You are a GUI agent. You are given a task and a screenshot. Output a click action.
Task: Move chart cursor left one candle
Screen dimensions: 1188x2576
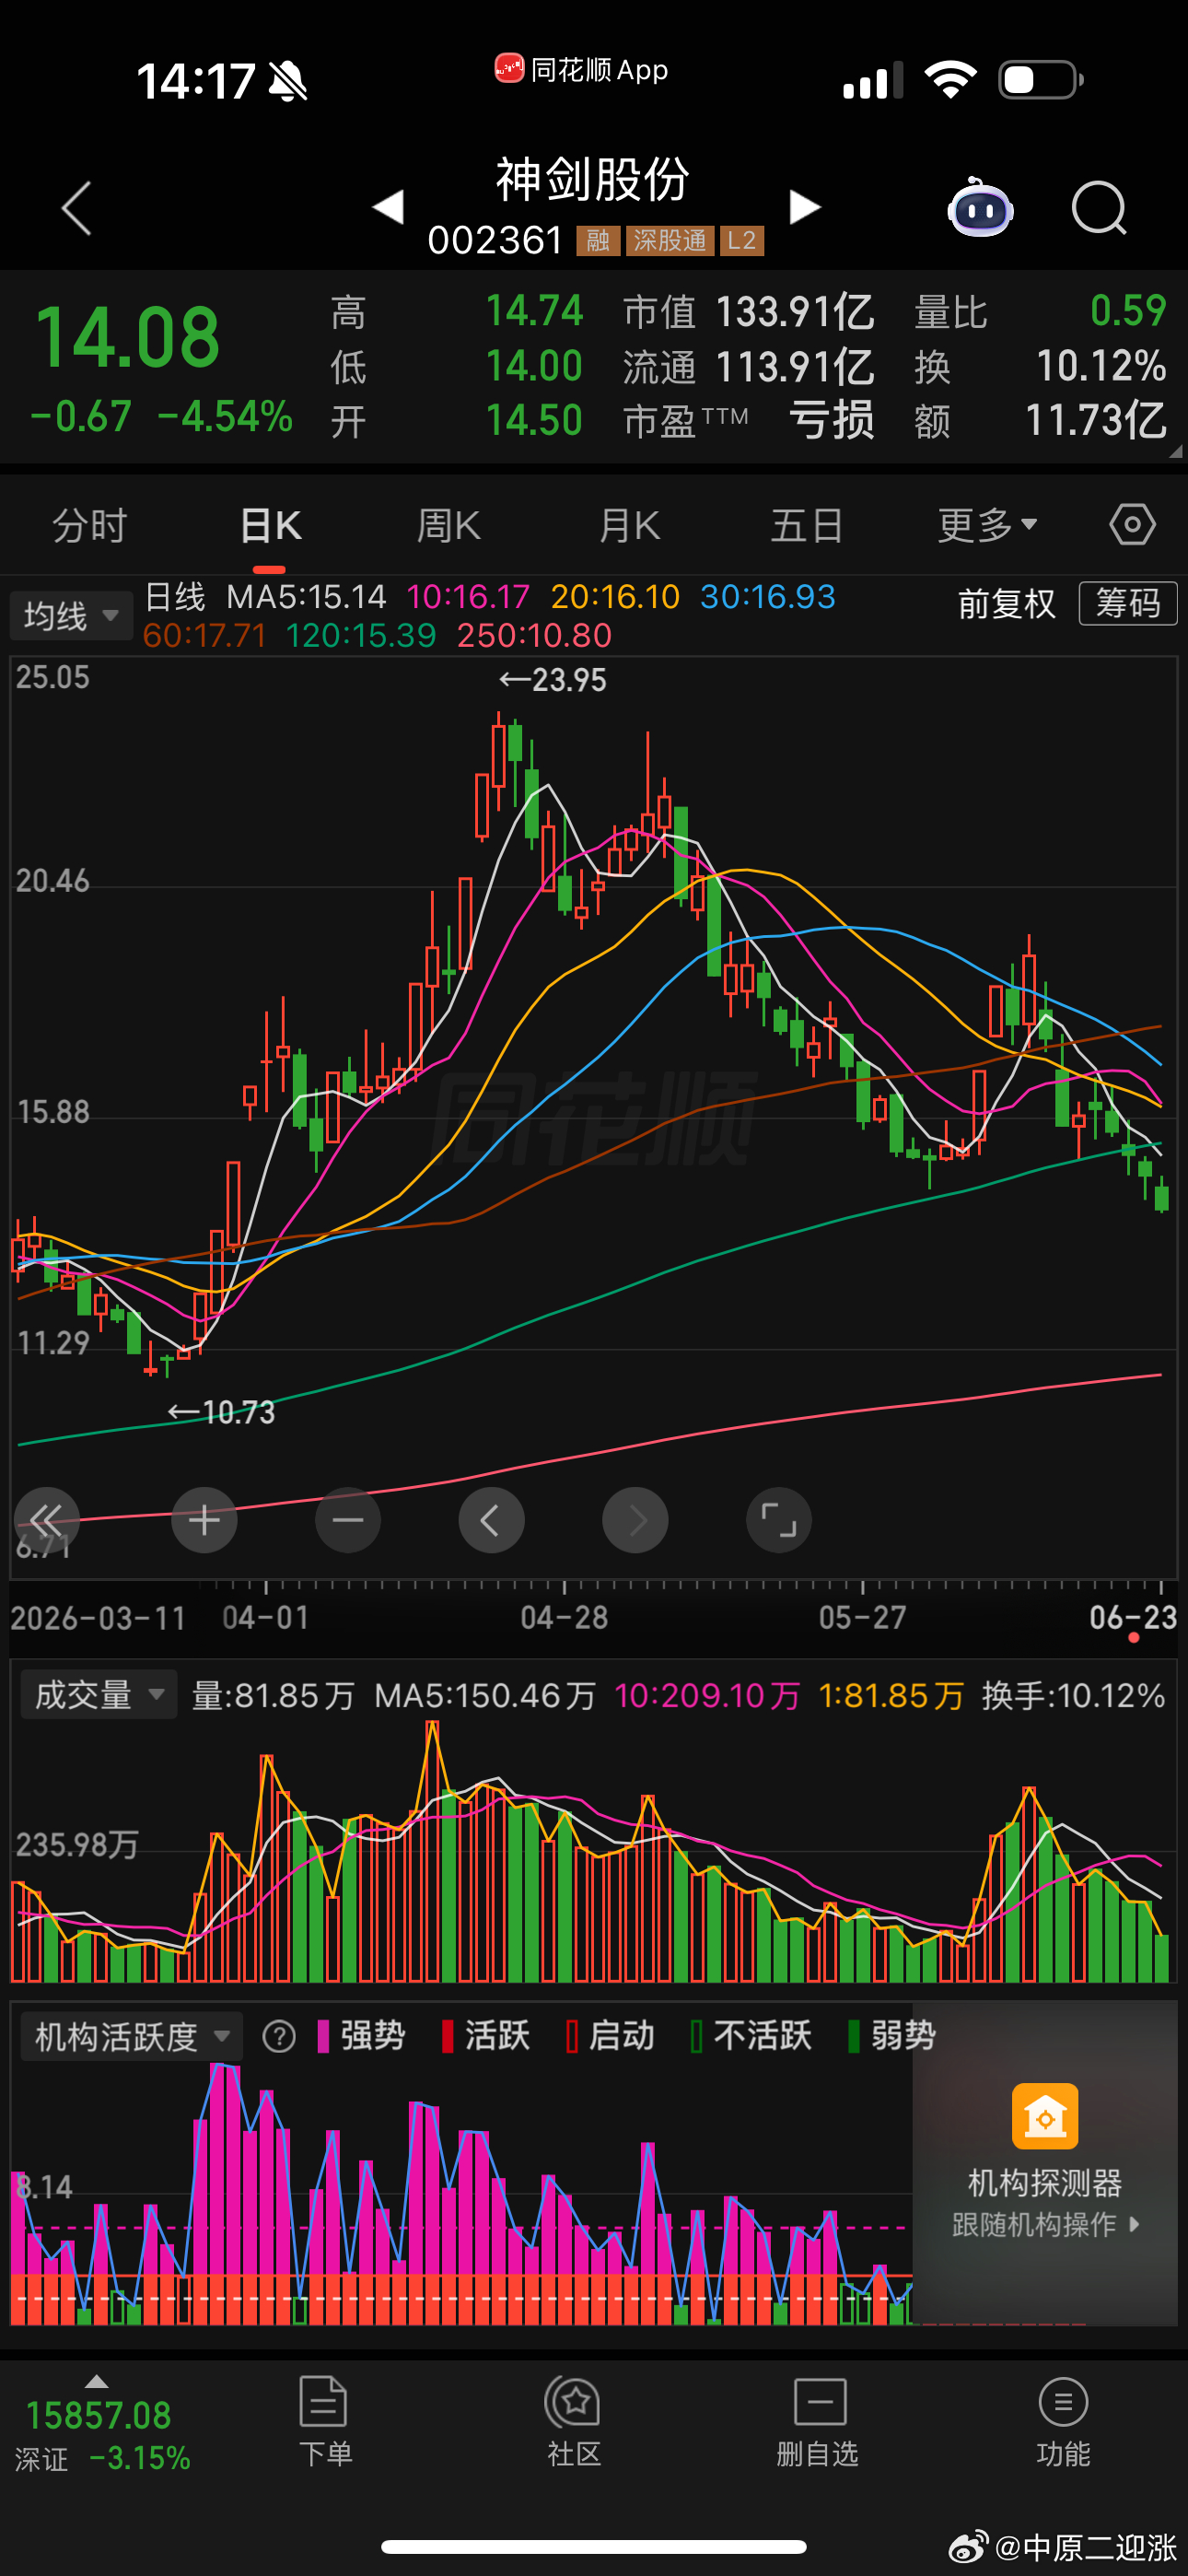tap(491, 1520)
